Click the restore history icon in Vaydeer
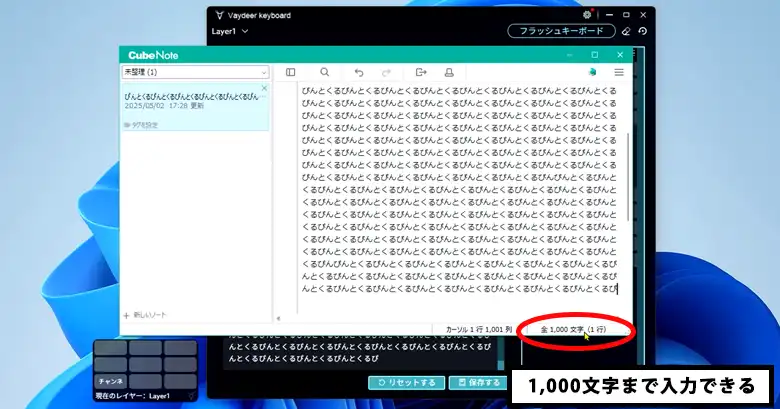Image resolution: width=780 pixels, height=409 pixels. pos(643,31)
